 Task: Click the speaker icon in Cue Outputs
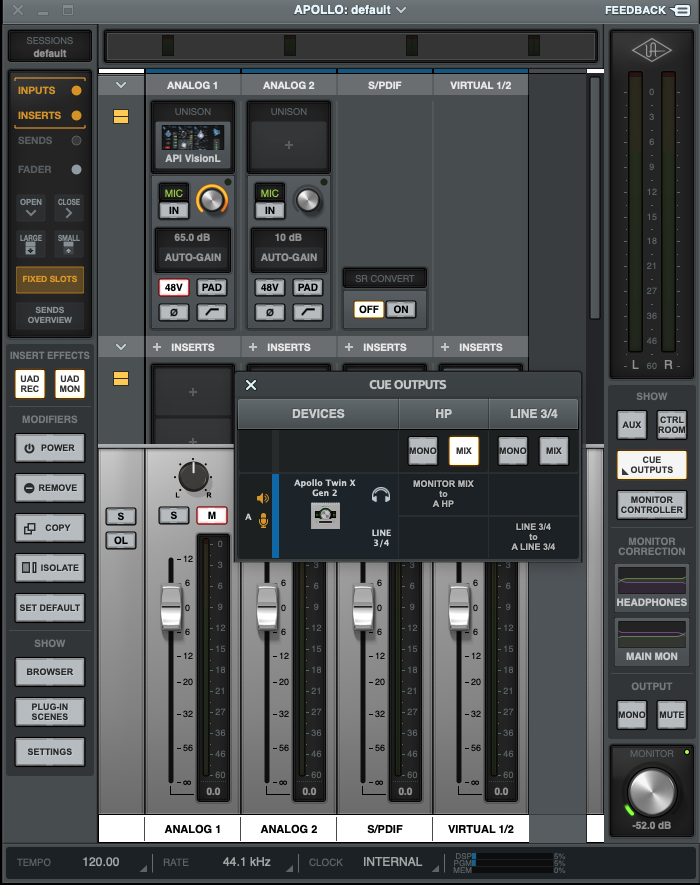[262, 498]
